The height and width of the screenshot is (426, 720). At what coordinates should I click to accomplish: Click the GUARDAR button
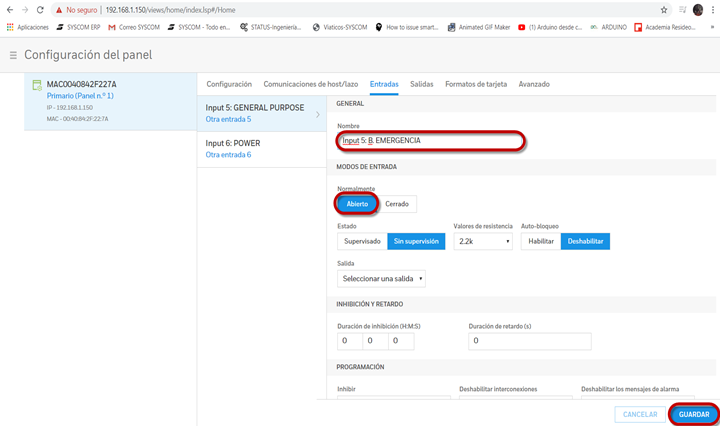point(694,415)
